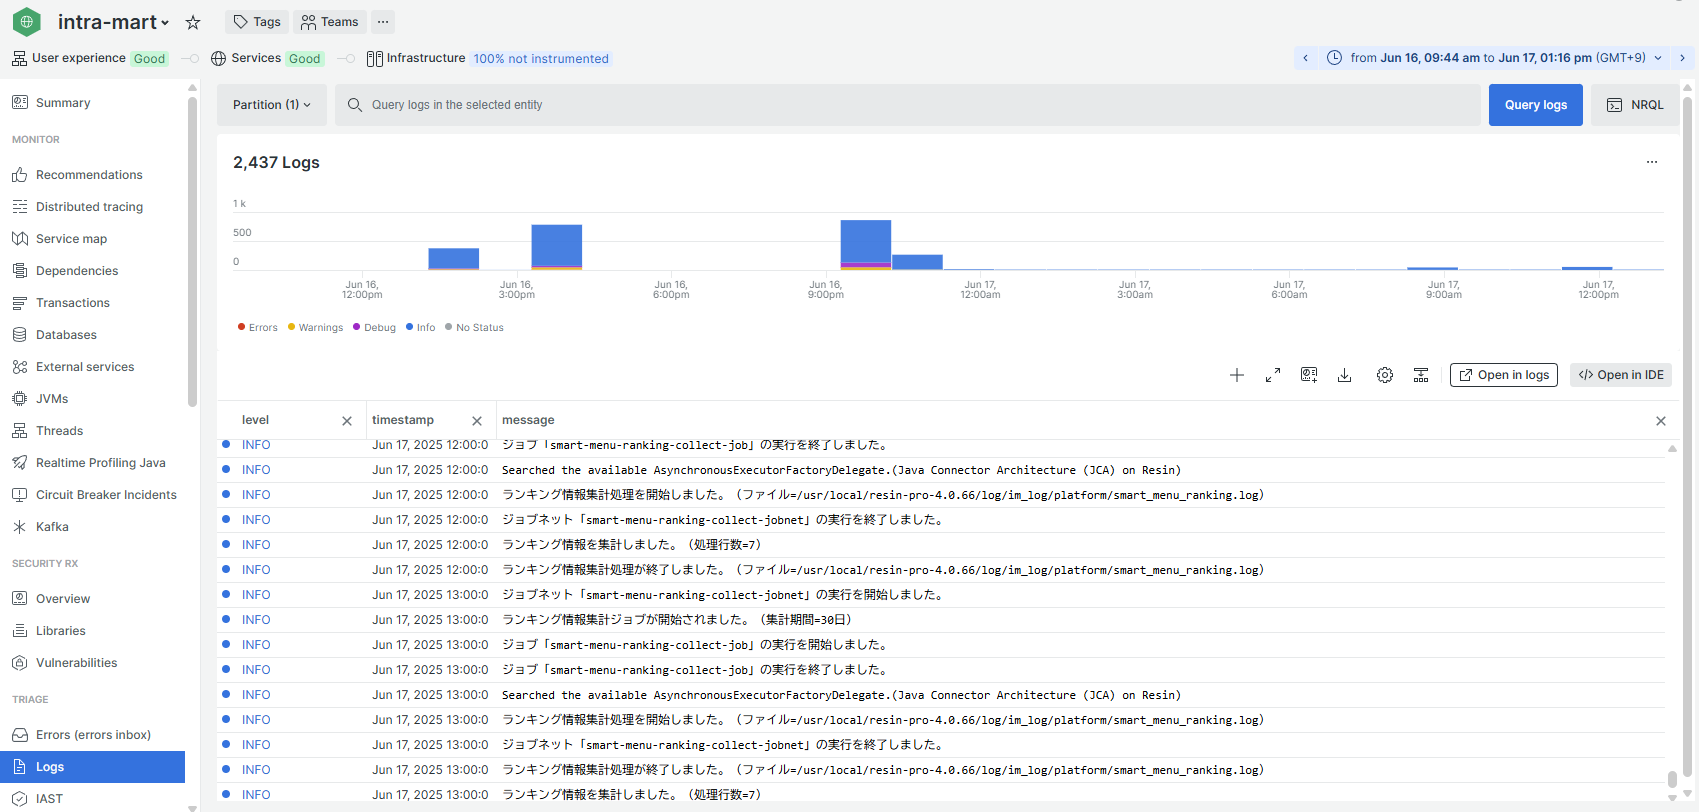Open Dependencies in the sidebar
Viewport: 1699px width, 812px height.
tap(77, 271)
